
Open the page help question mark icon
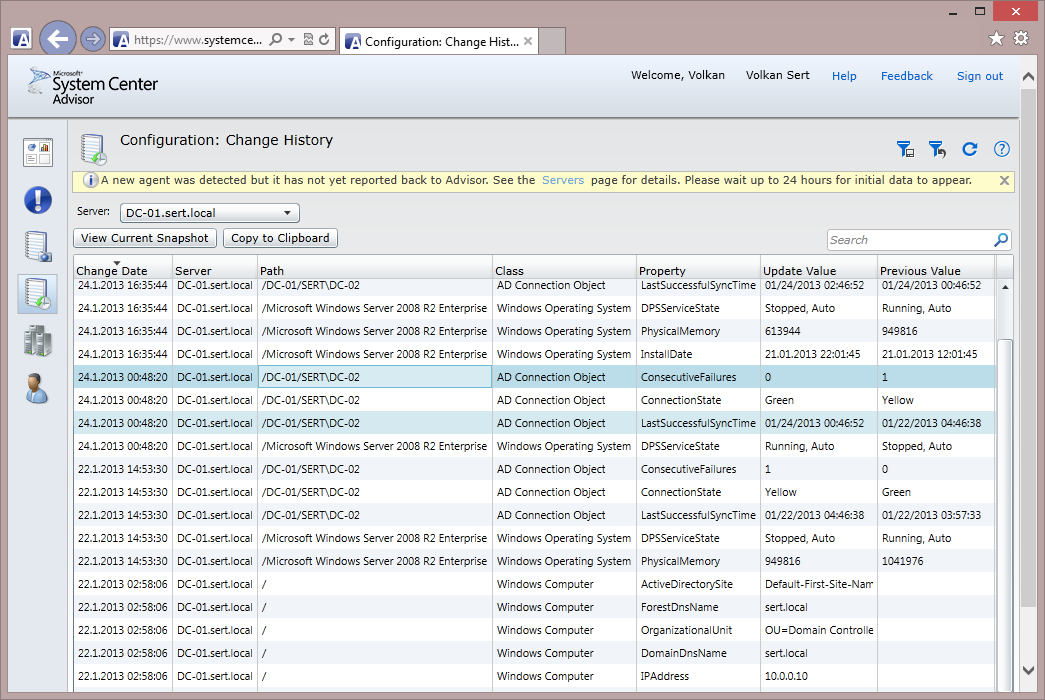(x=1002, y=149)
